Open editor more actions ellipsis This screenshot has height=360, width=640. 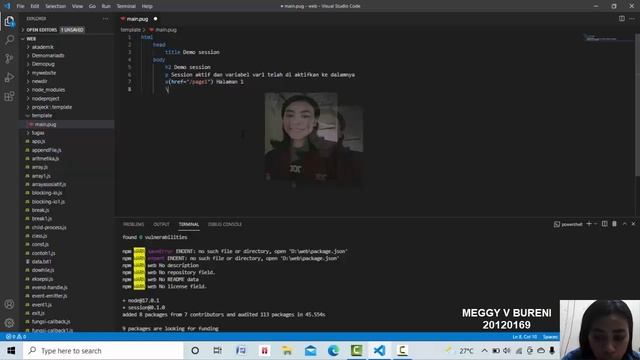[x=632, y=19]
